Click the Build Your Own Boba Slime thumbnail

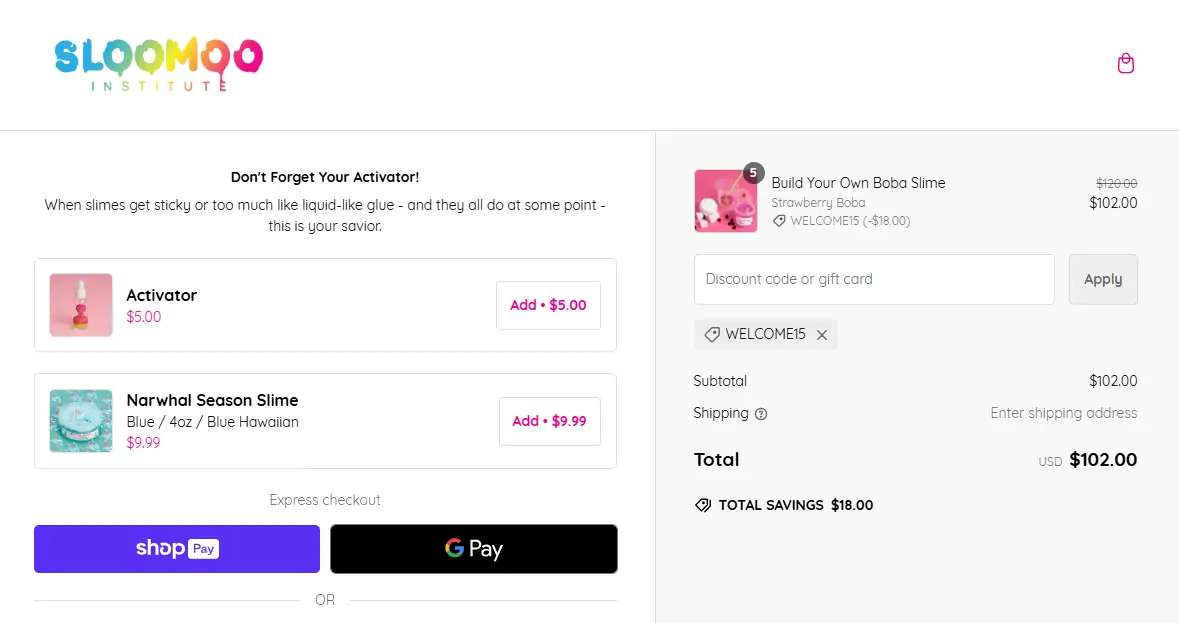(x=726, y=200)
